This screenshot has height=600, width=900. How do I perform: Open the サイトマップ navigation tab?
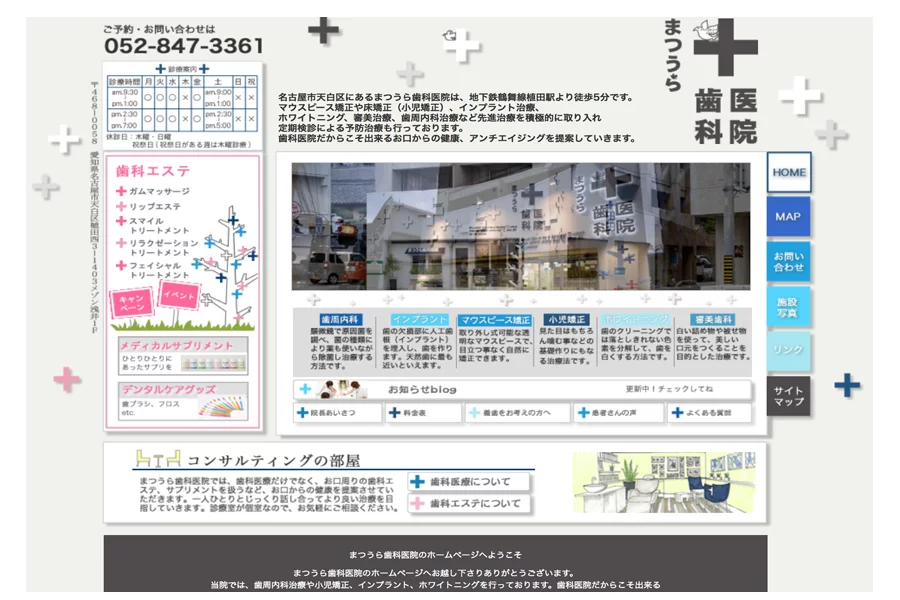(x=789, y=396)
